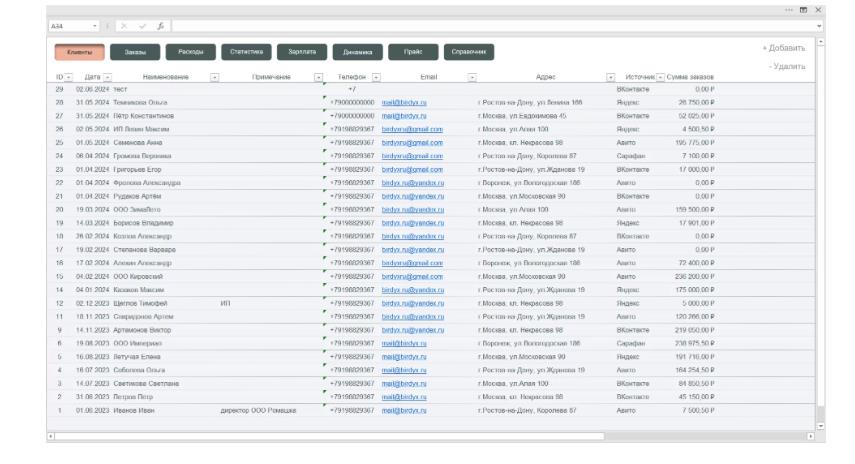
Task: Switch to the Заказы tab
Action: click(x=134, y=51)
